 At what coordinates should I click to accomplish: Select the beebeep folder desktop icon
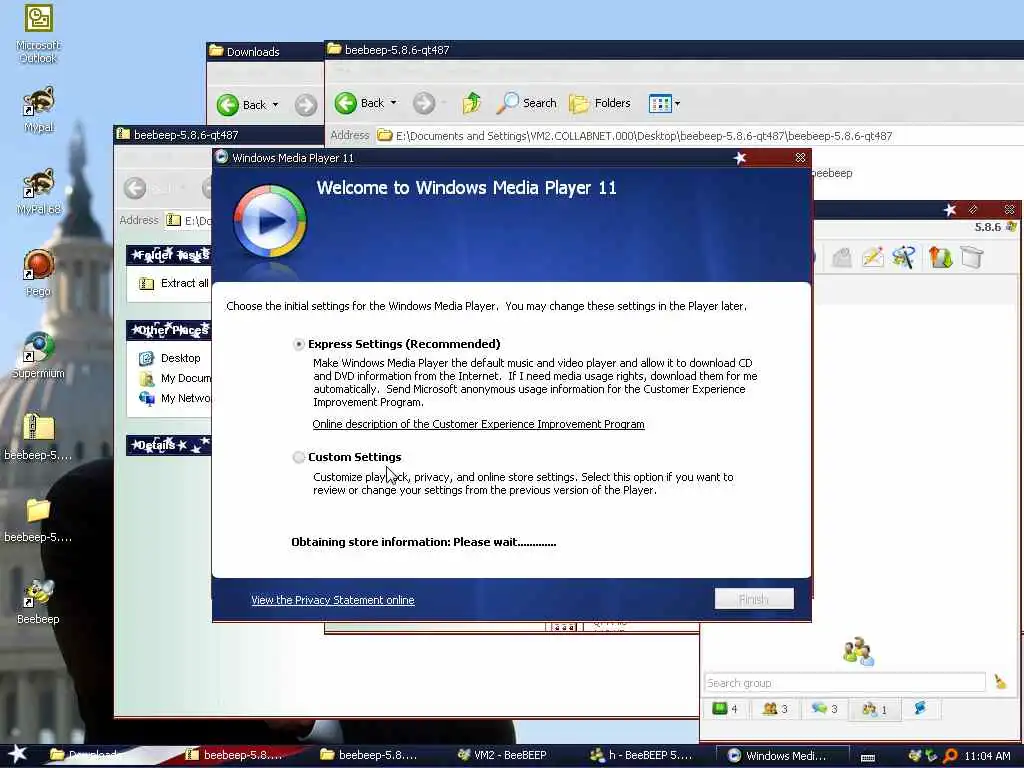pyautogui.click(x=39, y=519)
